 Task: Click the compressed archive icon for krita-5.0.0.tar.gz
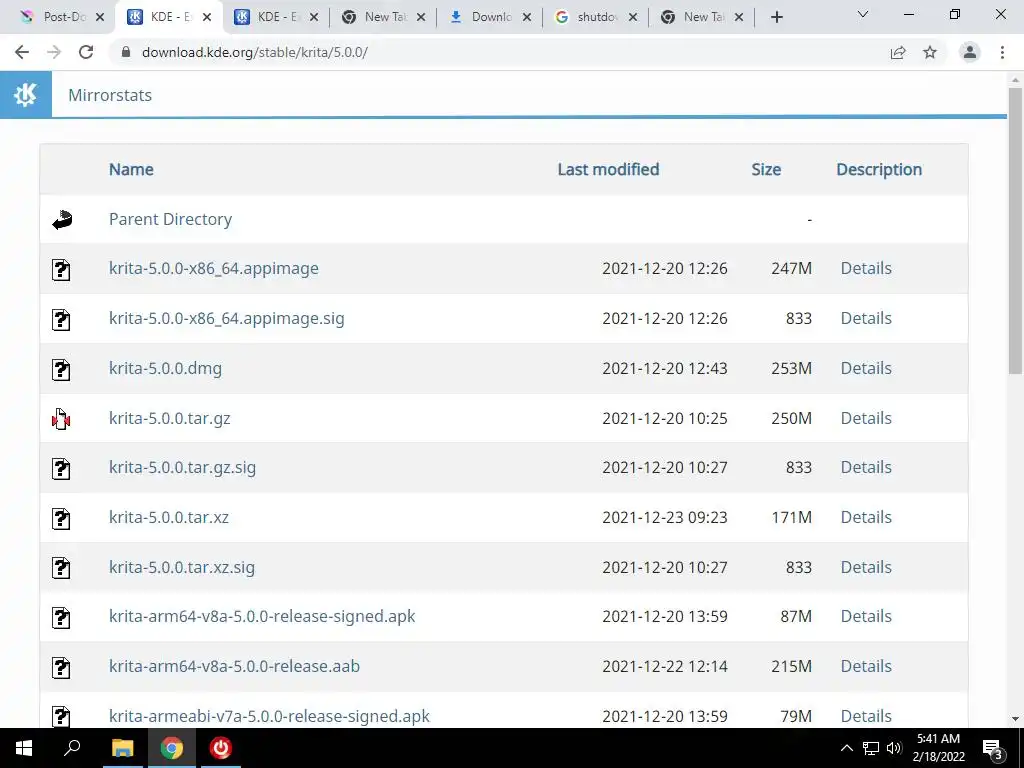click(61, 419)
